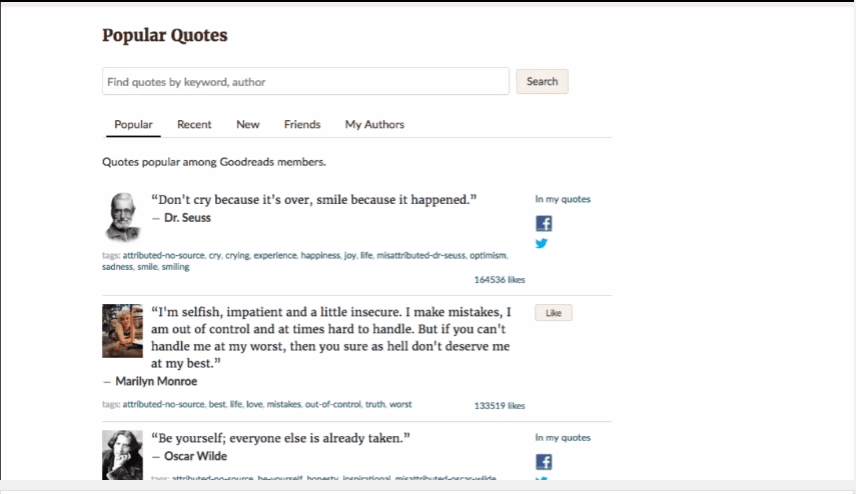Share Oscar Wilde quote on Facebook
This screenshot has height=494, width=856.
click(543, 461)
